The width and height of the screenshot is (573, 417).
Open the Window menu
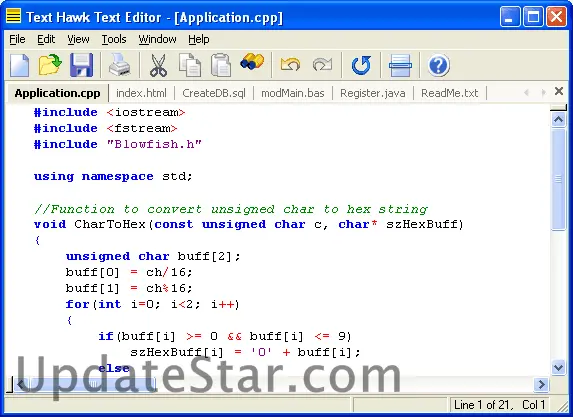click(x=158, y=39)
